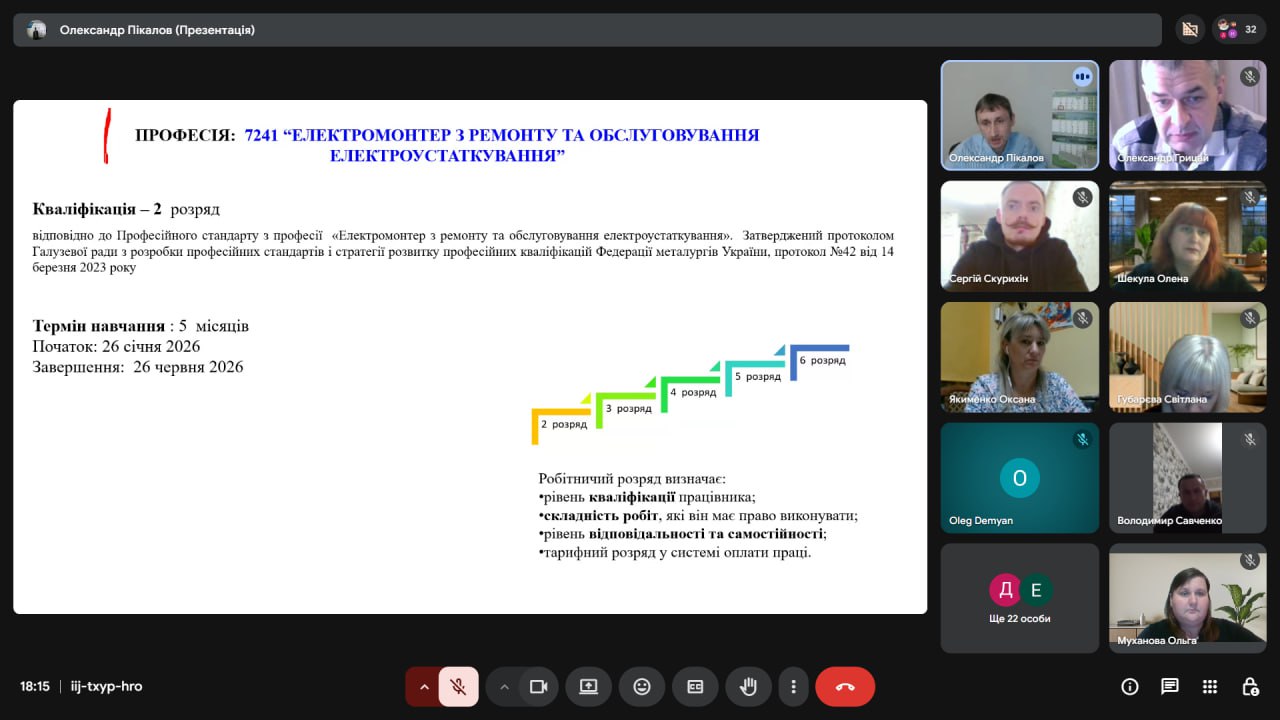Open the participants list showing 32
Image resolution: width=1280 pixels, height=720 pixels.
pyautogui.click(x=1239, y=30)
